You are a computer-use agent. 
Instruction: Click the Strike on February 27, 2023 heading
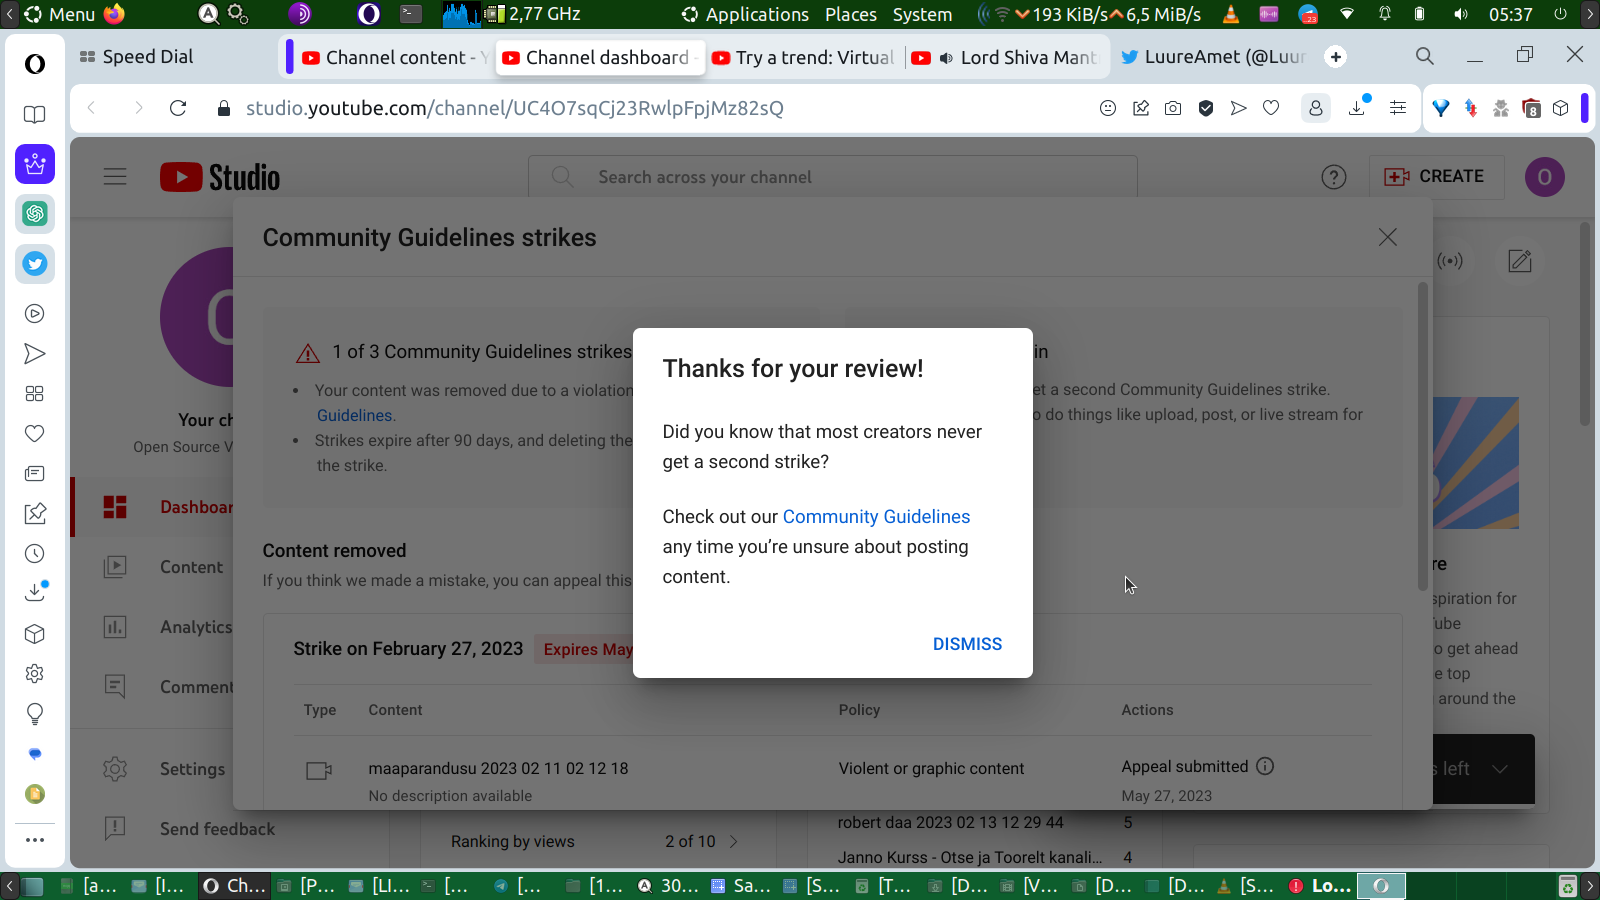(408, 649)
